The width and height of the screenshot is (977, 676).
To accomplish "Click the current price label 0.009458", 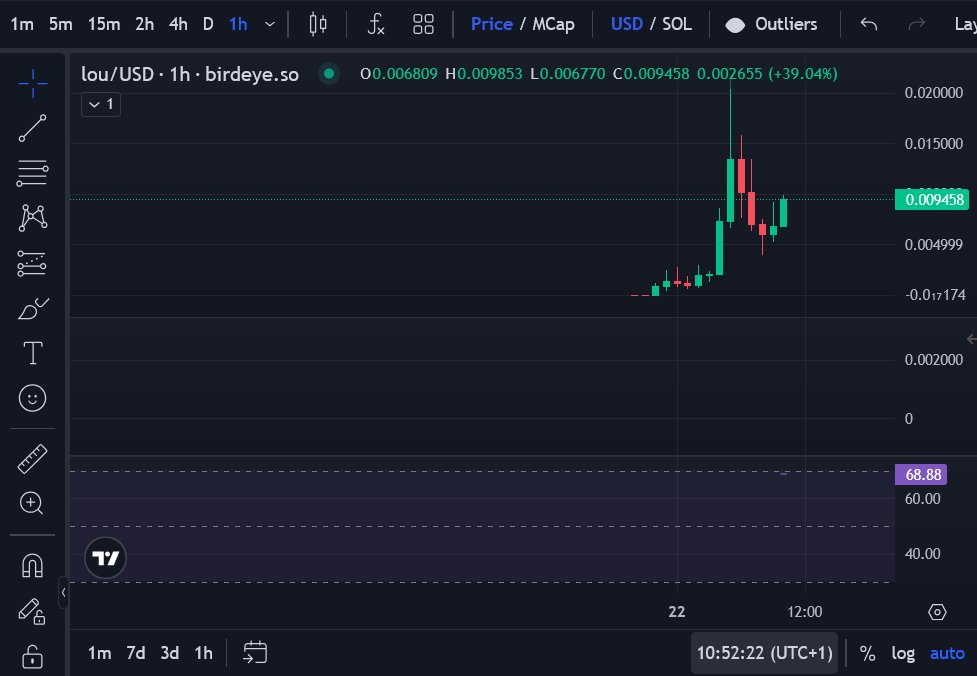I will pos(932,199).
